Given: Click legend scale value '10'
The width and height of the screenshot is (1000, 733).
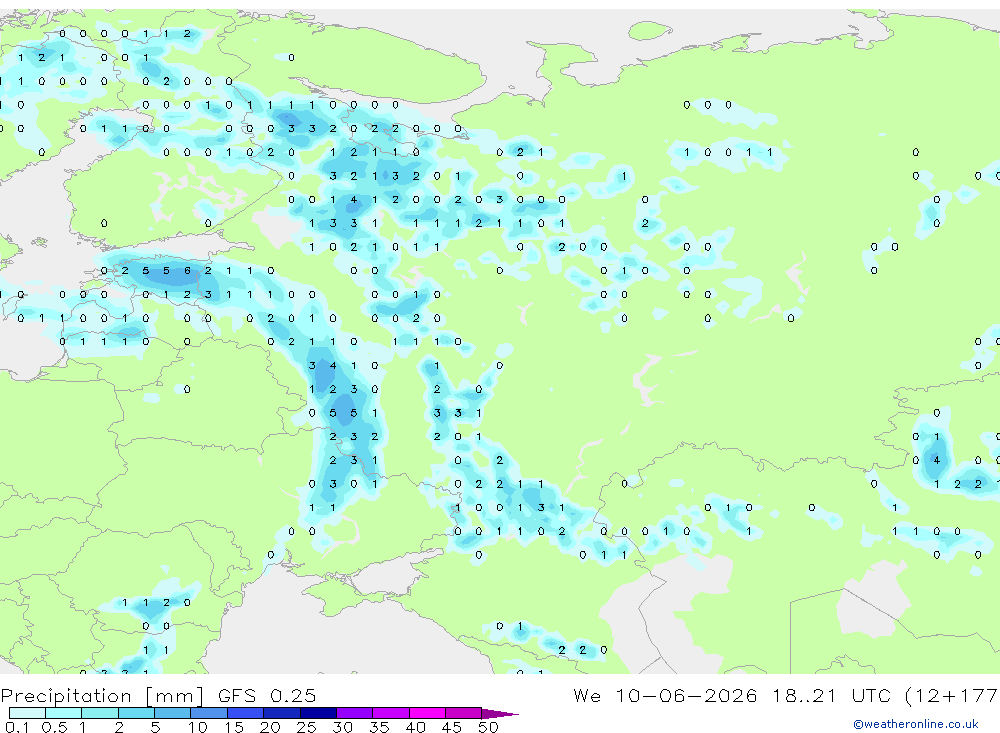Looking at the screenshot, I should (x=198, y=727).
